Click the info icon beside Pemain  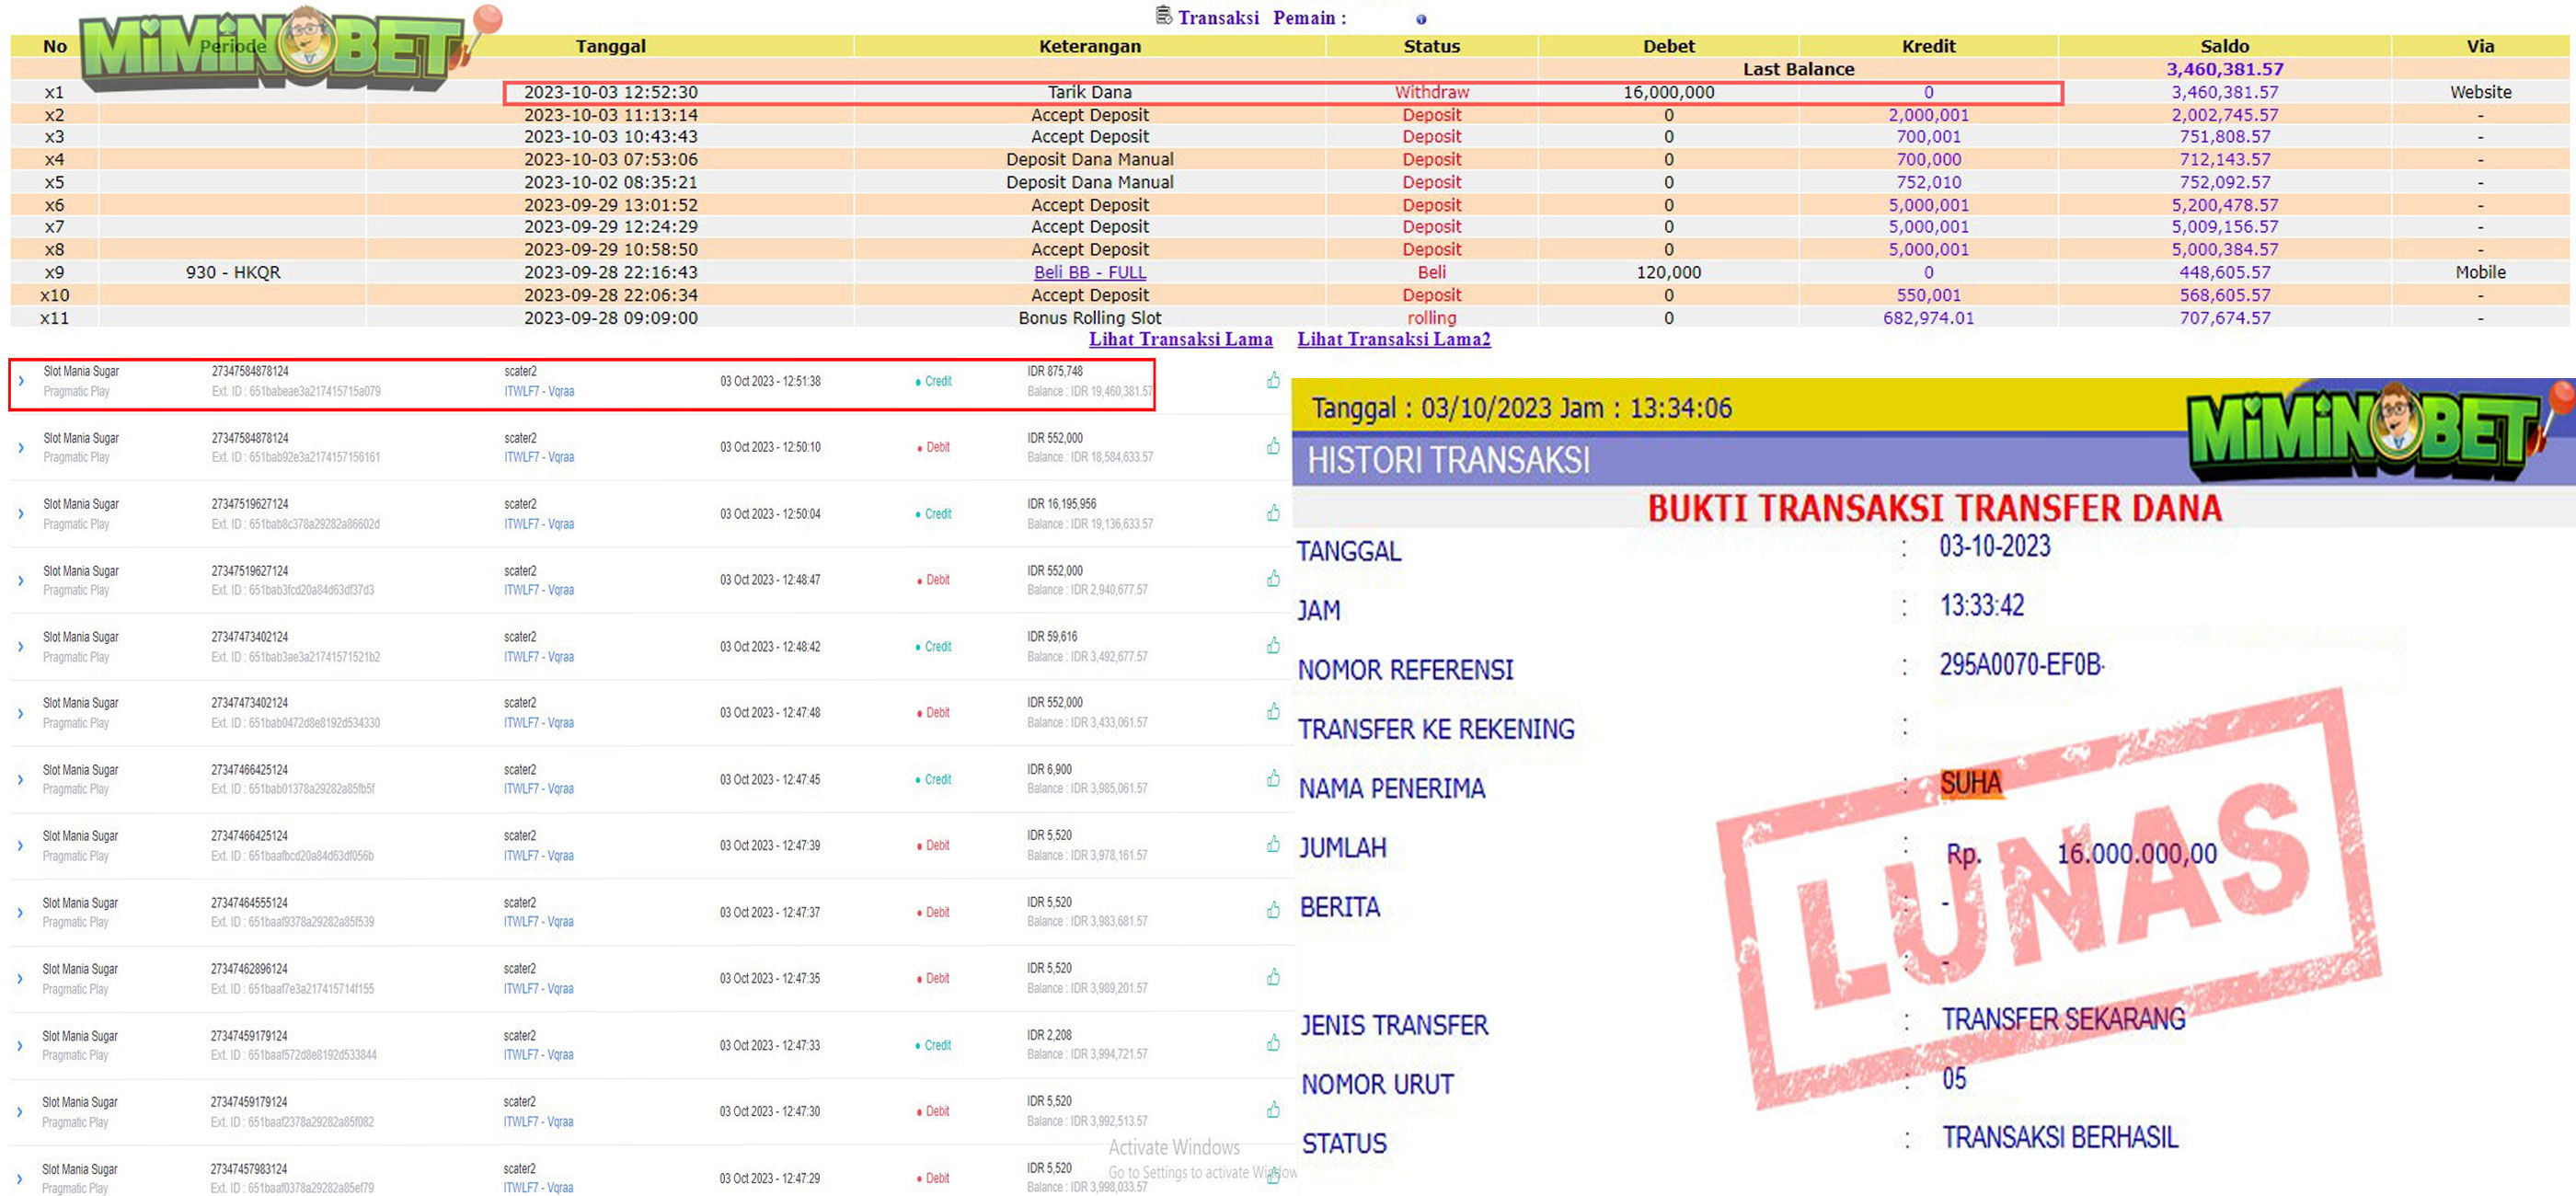(x=1421, y=19)
